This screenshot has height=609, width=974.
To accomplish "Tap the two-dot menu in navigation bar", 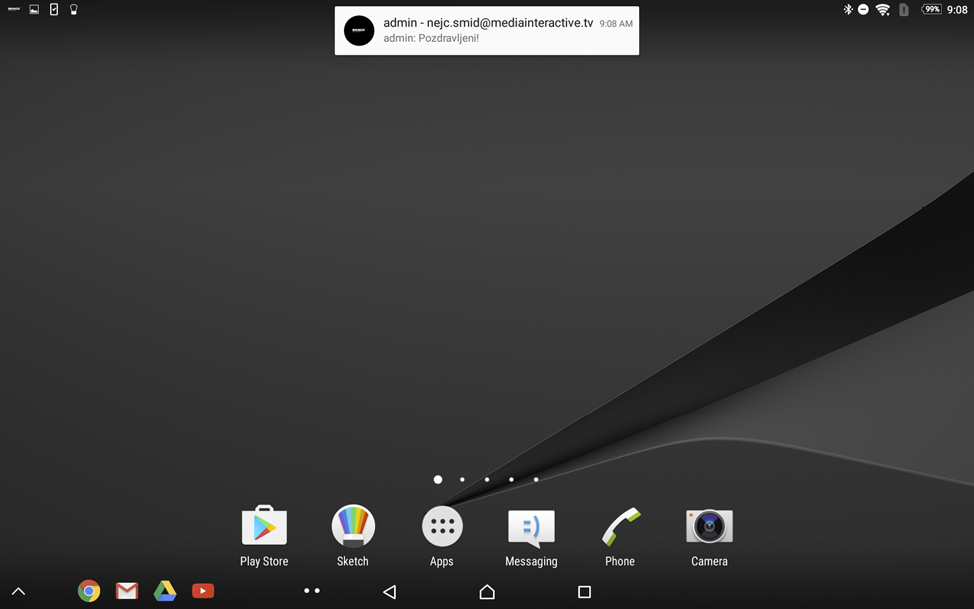I will [312, 591].
